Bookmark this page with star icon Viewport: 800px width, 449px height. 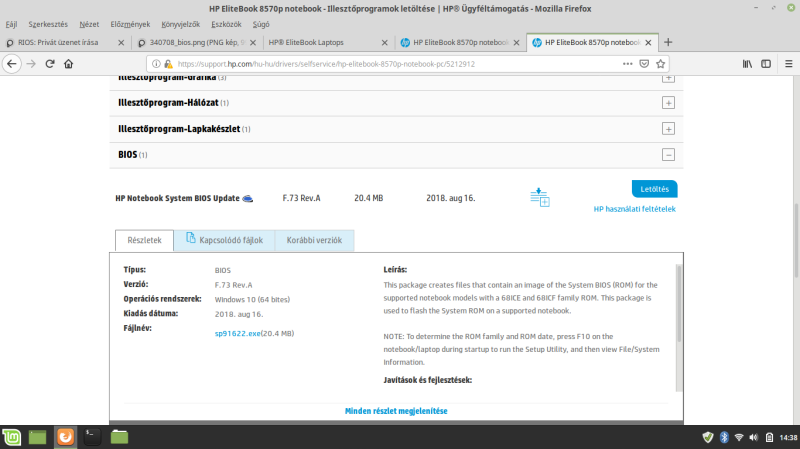coord(661,64)
